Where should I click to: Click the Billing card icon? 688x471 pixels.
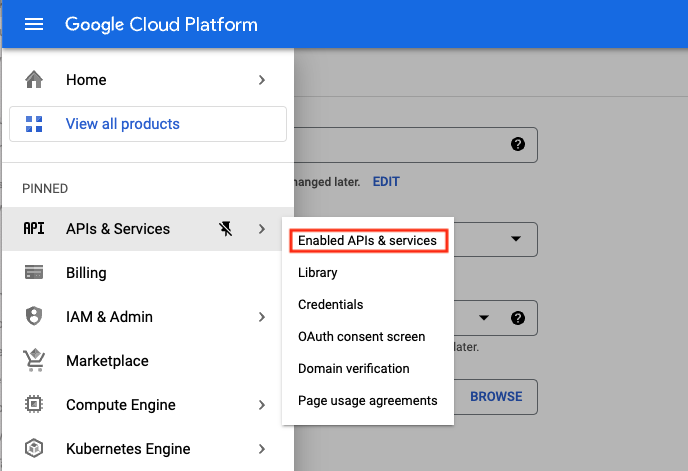pyautogui.click(x=34, y=273)
